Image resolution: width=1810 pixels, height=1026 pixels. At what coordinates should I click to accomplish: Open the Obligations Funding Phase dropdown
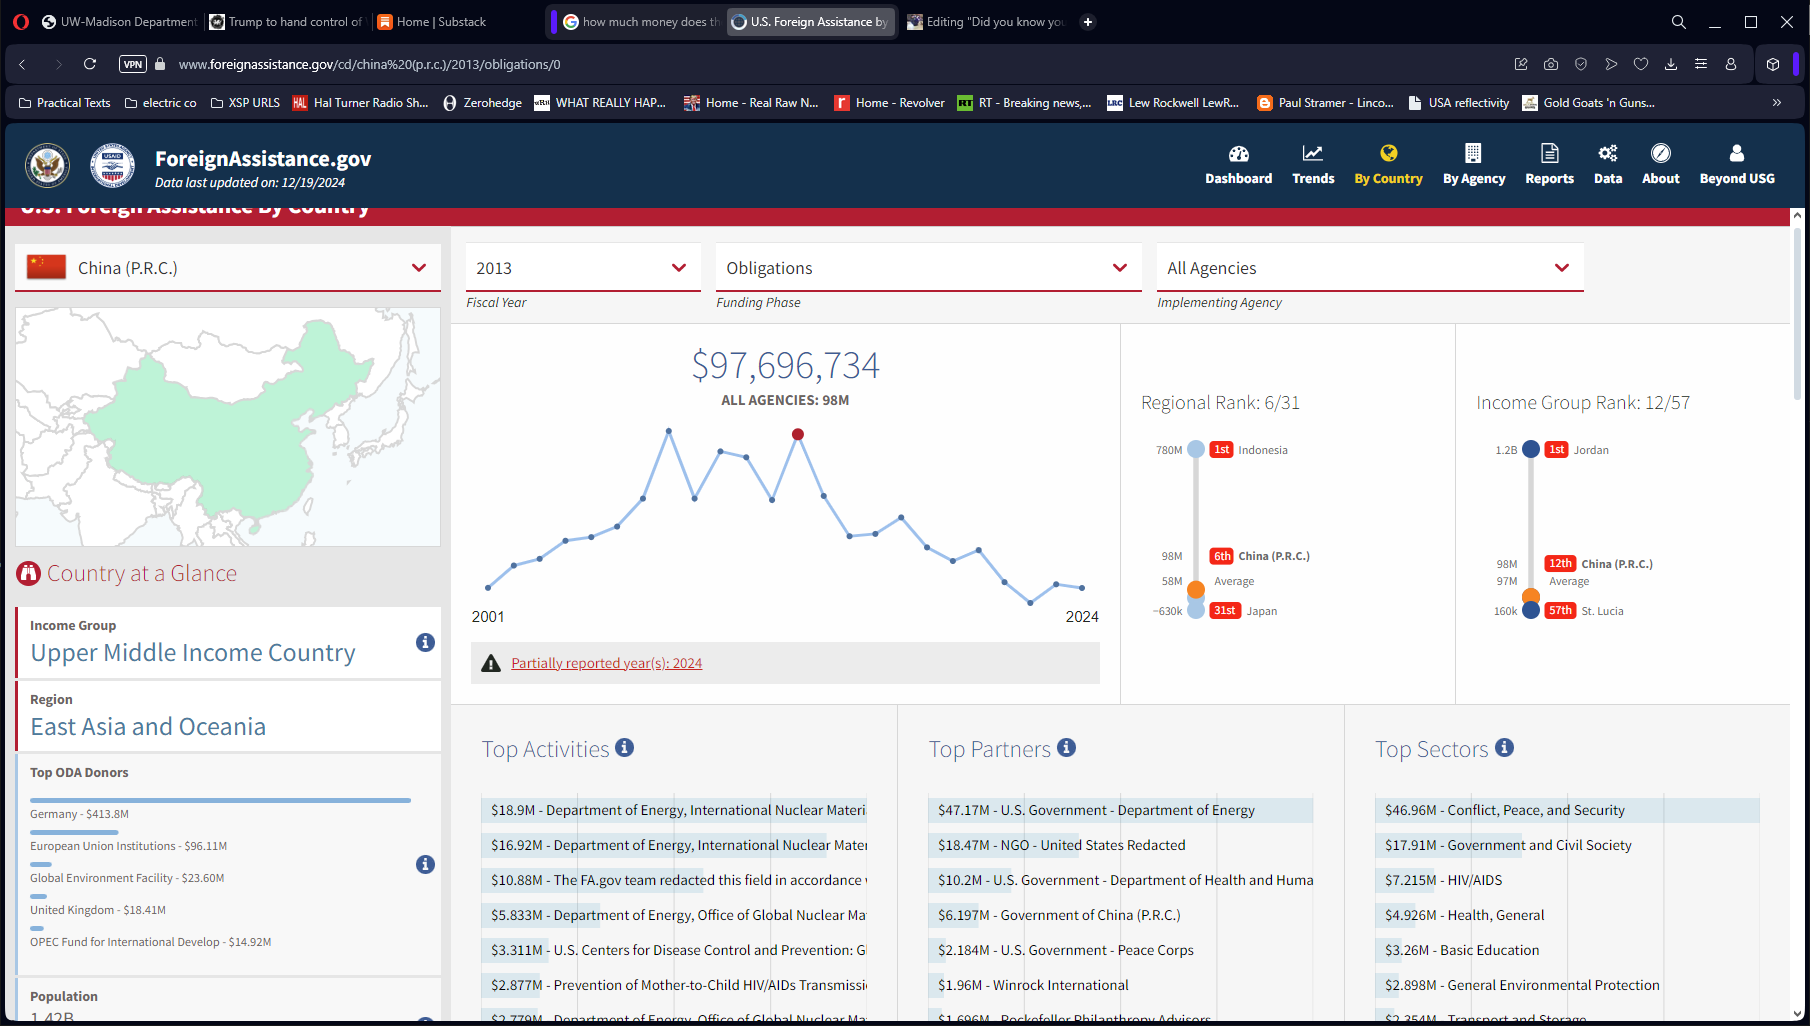[x=928, y=268]
